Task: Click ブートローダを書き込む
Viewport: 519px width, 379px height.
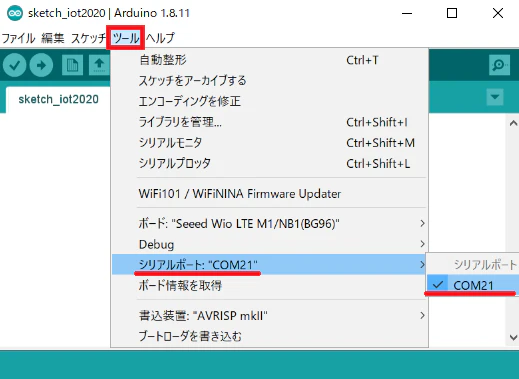Action: 269,336
